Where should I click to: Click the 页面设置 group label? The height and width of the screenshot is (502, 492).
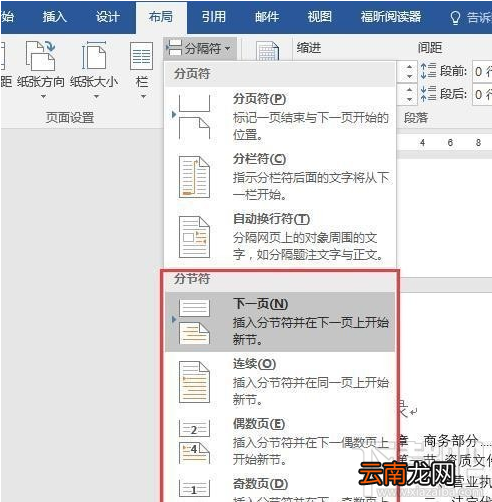tap(70, 118)
